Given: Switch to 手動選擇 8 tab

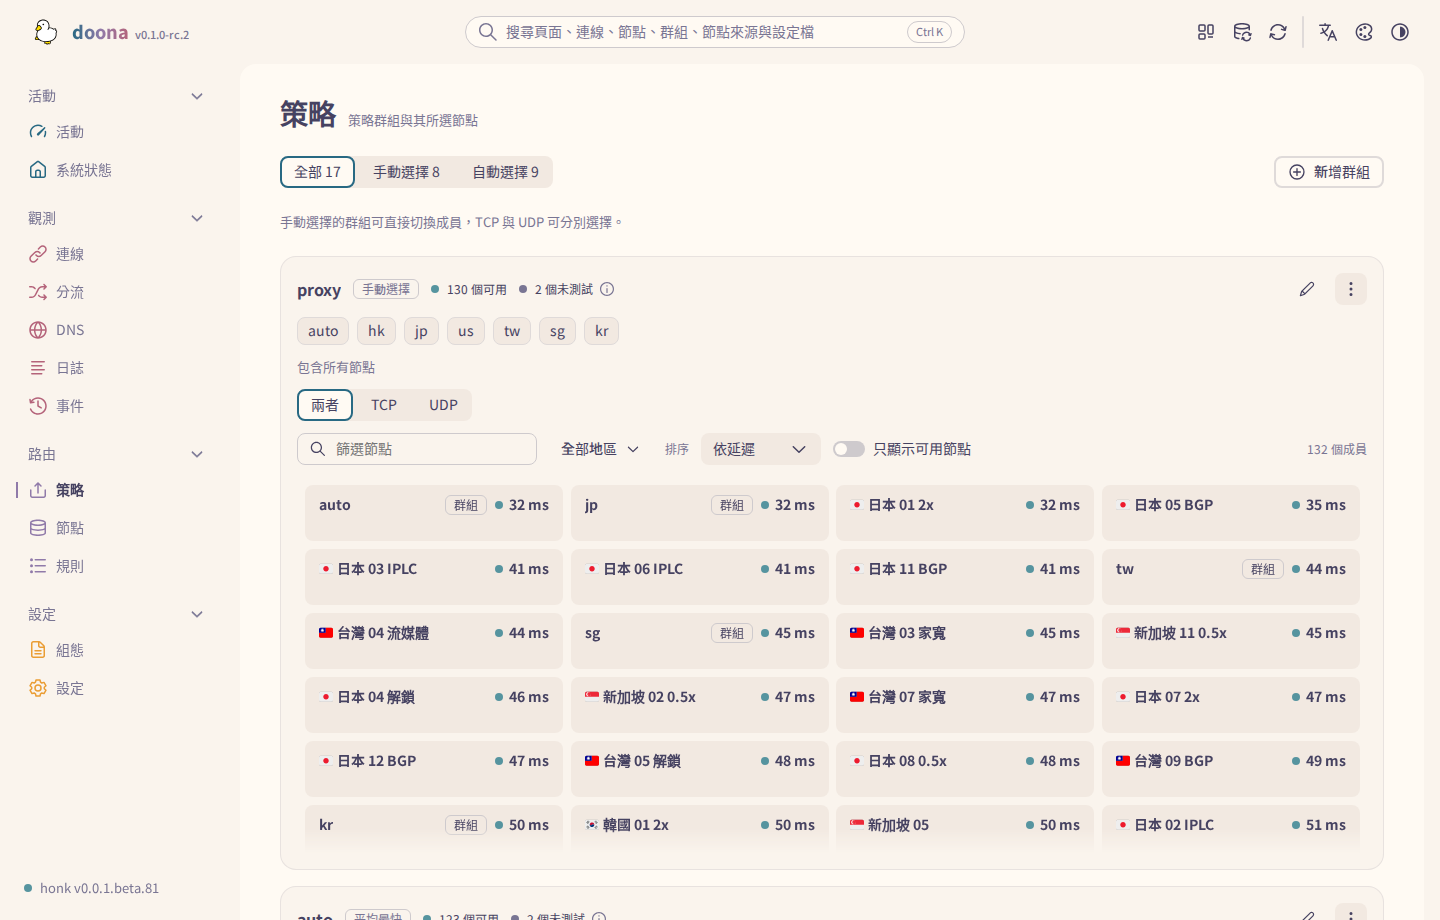Looking at the screenshot, I should point(406,172).
